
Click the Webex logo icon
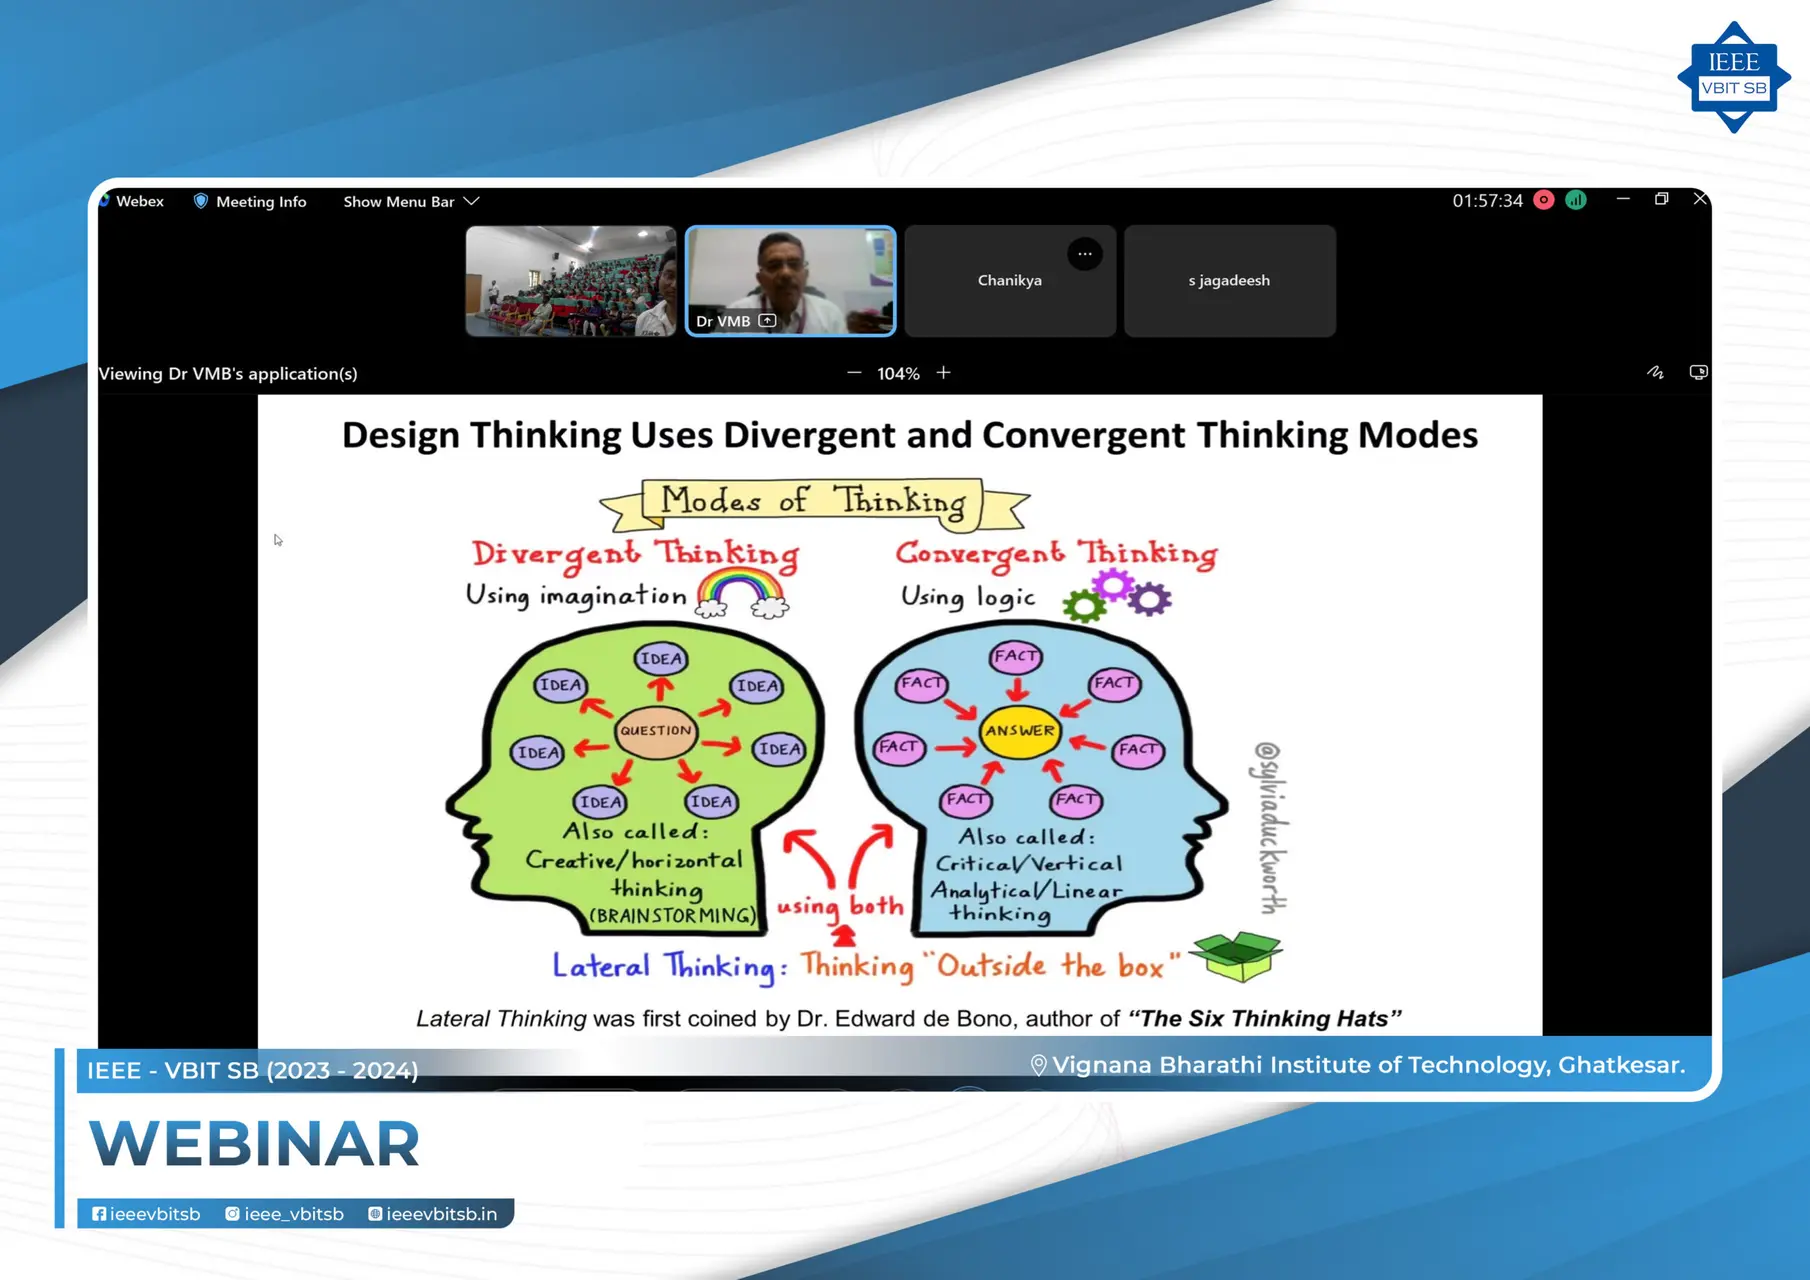[x=105, y=201]
